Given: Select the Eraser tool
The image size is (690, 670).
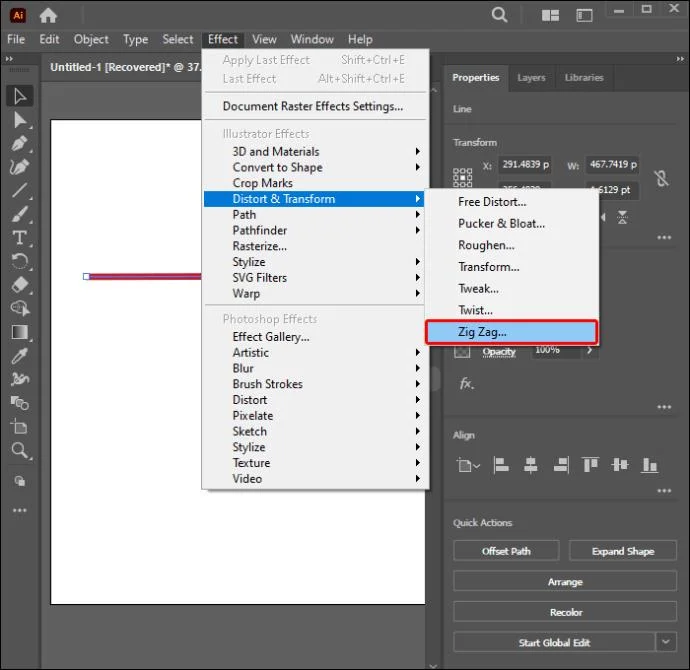Looking at the screenshot, I should pyautogui.click(x=20, y=285).
